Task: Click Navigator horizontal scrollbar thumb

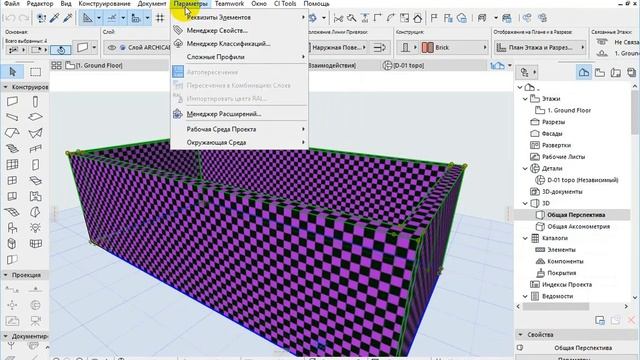Action: [x=556, y=306]
